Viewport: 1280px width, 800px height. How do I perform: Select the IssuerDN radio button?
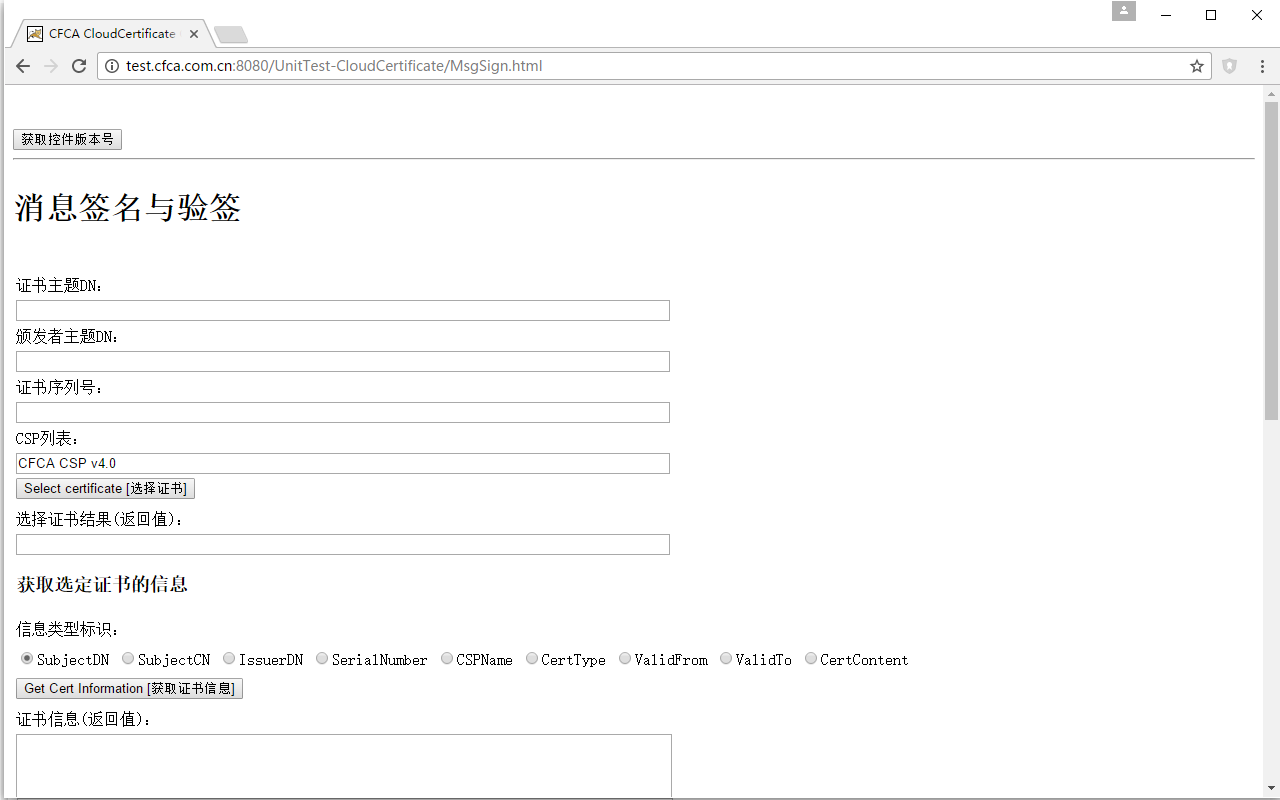(229, 658)
